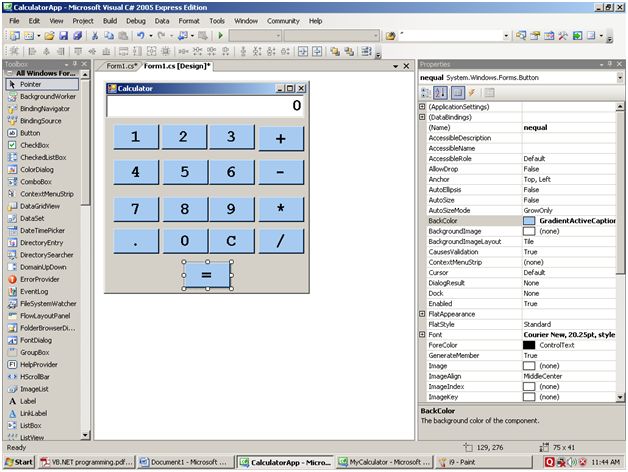Open the Undo history dropdown arrow
Screen dimensions: 628x472
[151, 36]
